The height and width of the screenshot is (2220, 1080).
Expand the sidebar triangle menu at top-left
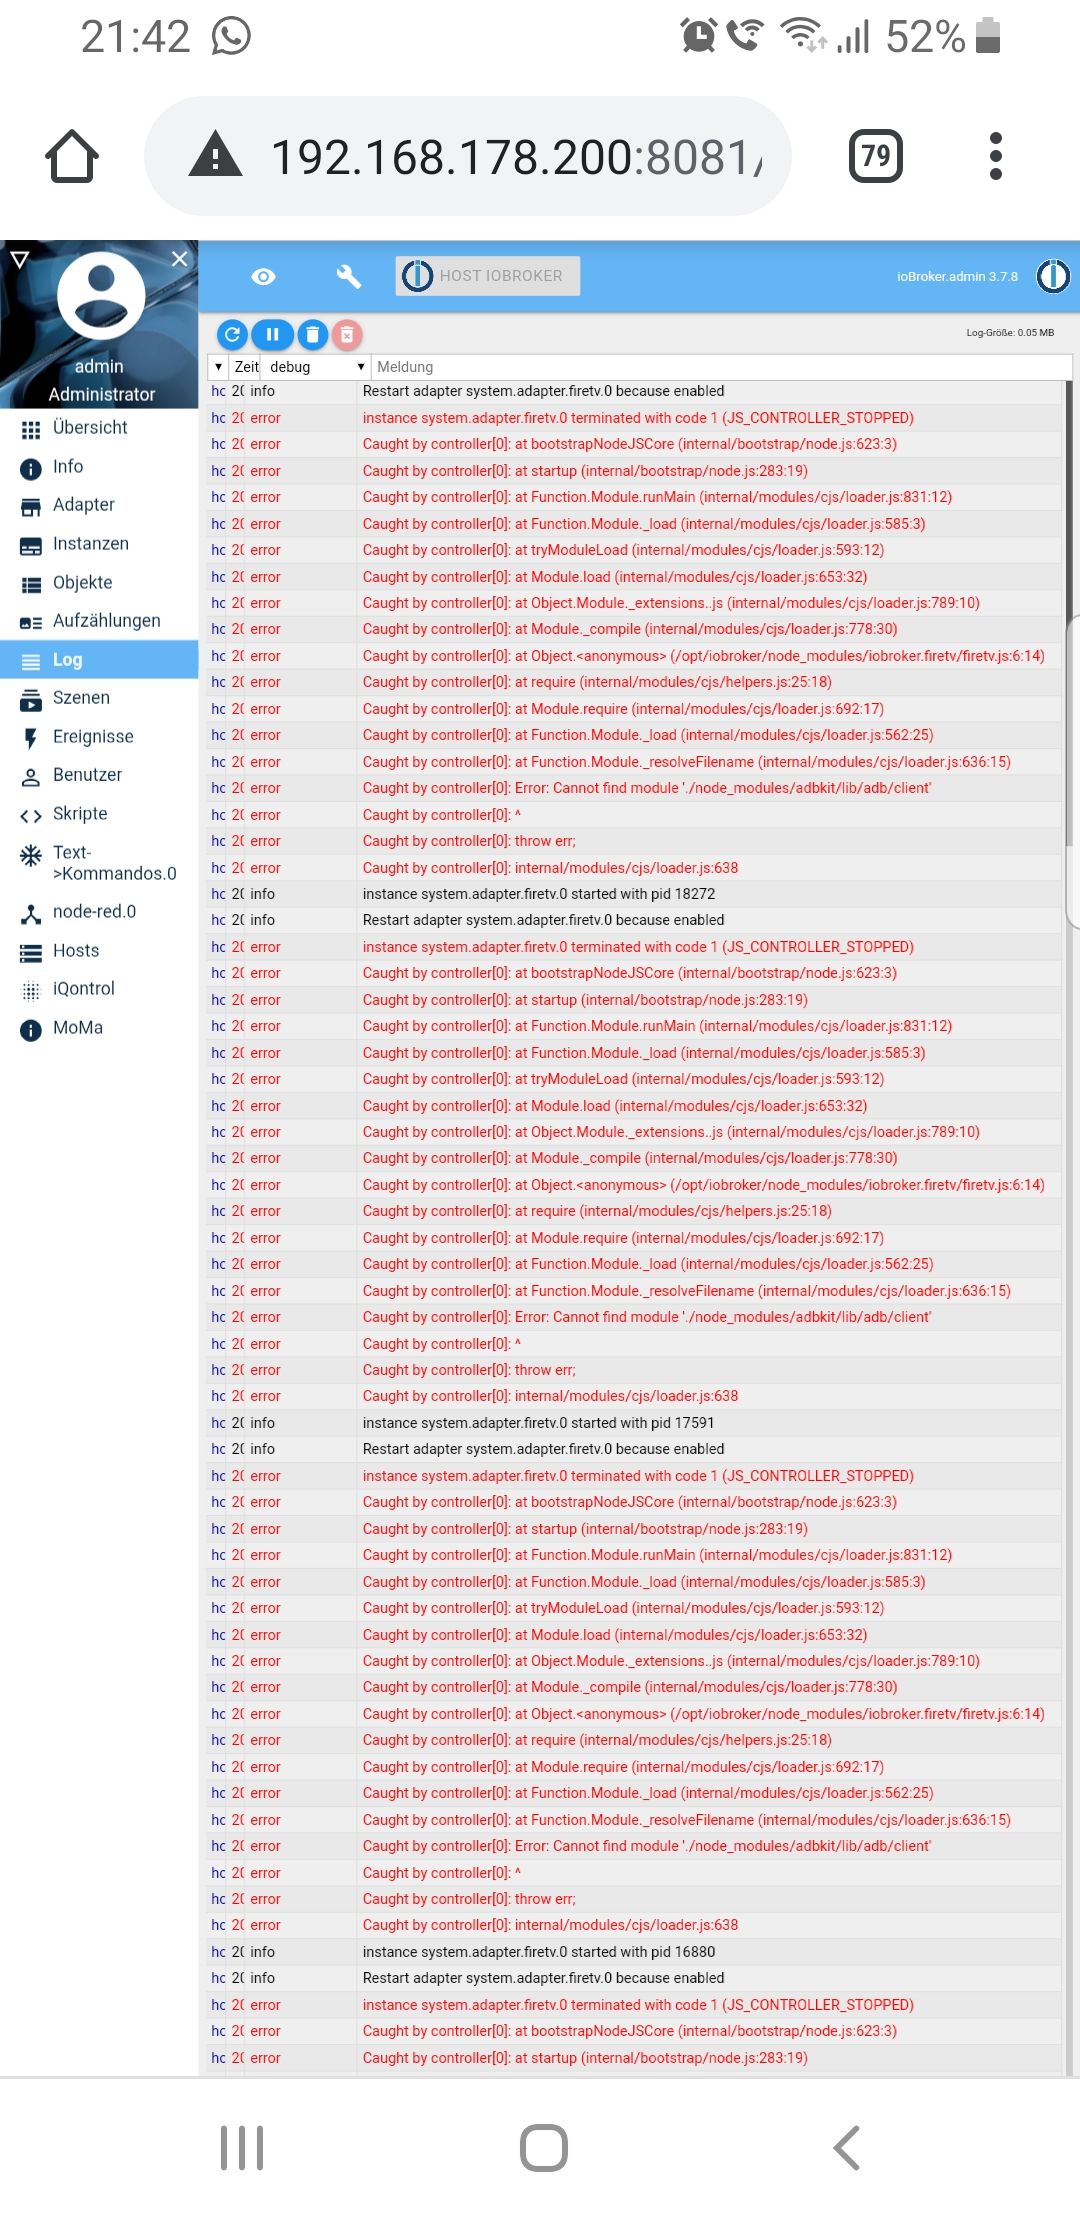click(19, 259)
